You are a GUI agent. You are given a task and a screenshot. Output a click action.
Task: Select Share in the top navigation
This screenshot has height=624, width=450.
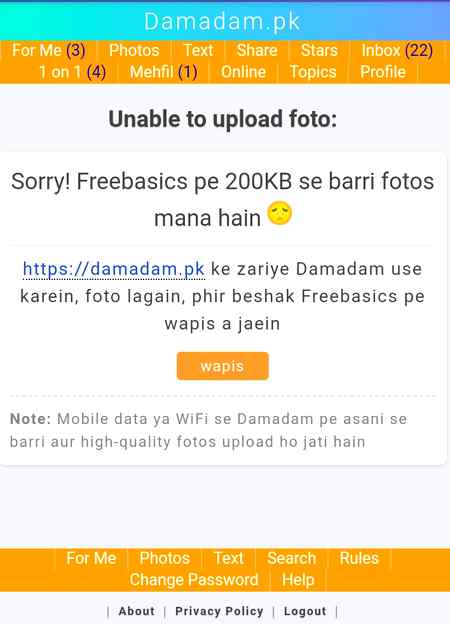257,51
